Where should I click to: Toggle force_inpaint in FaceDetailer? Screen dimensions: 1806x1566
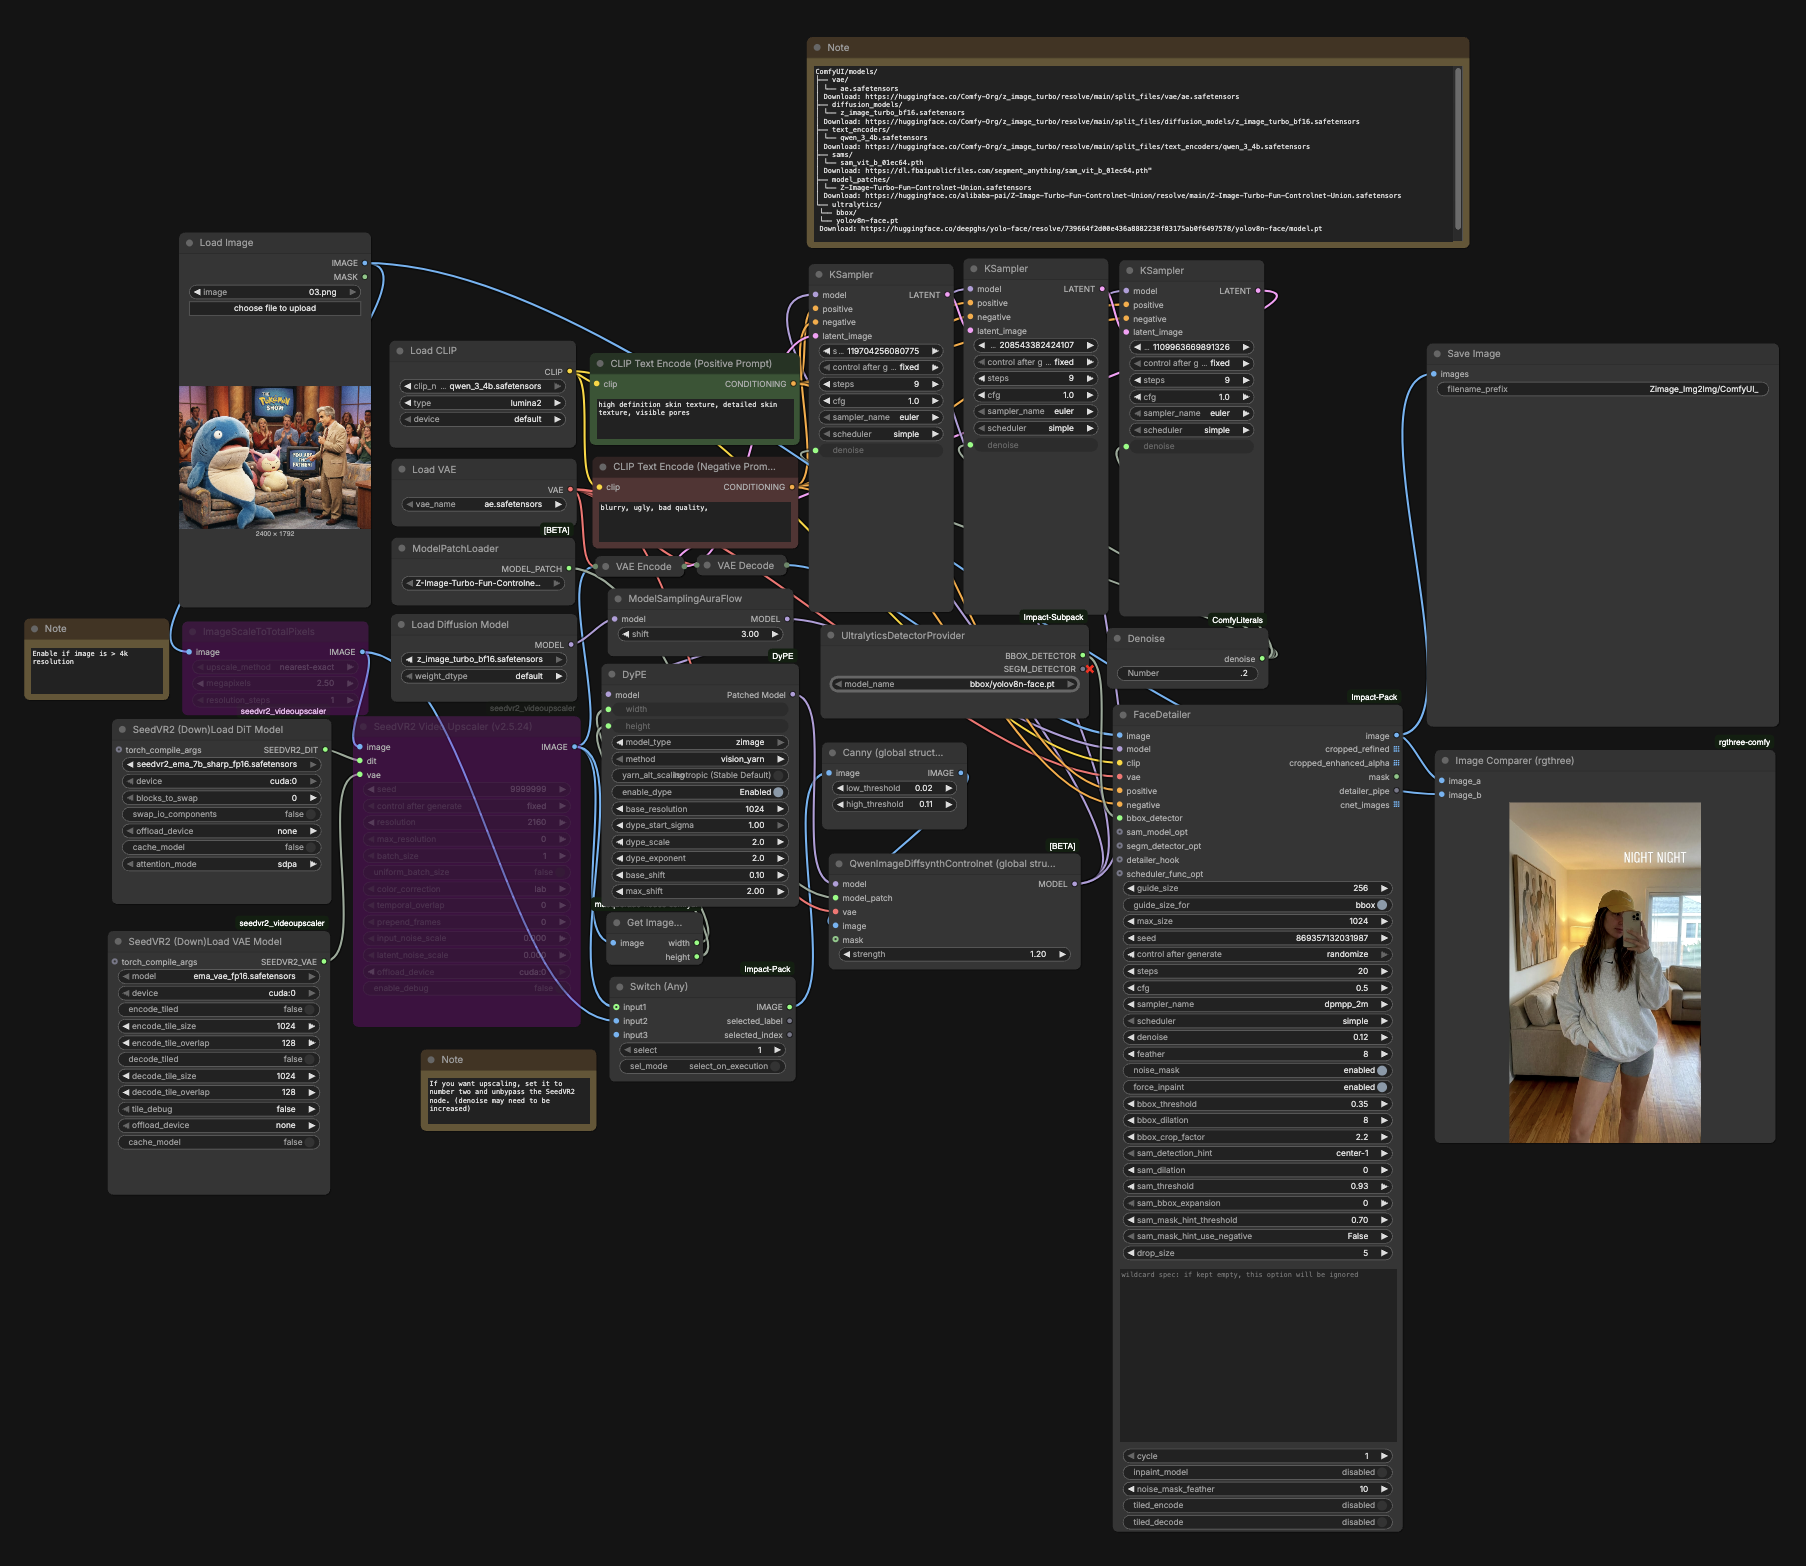point(1381,1087)
